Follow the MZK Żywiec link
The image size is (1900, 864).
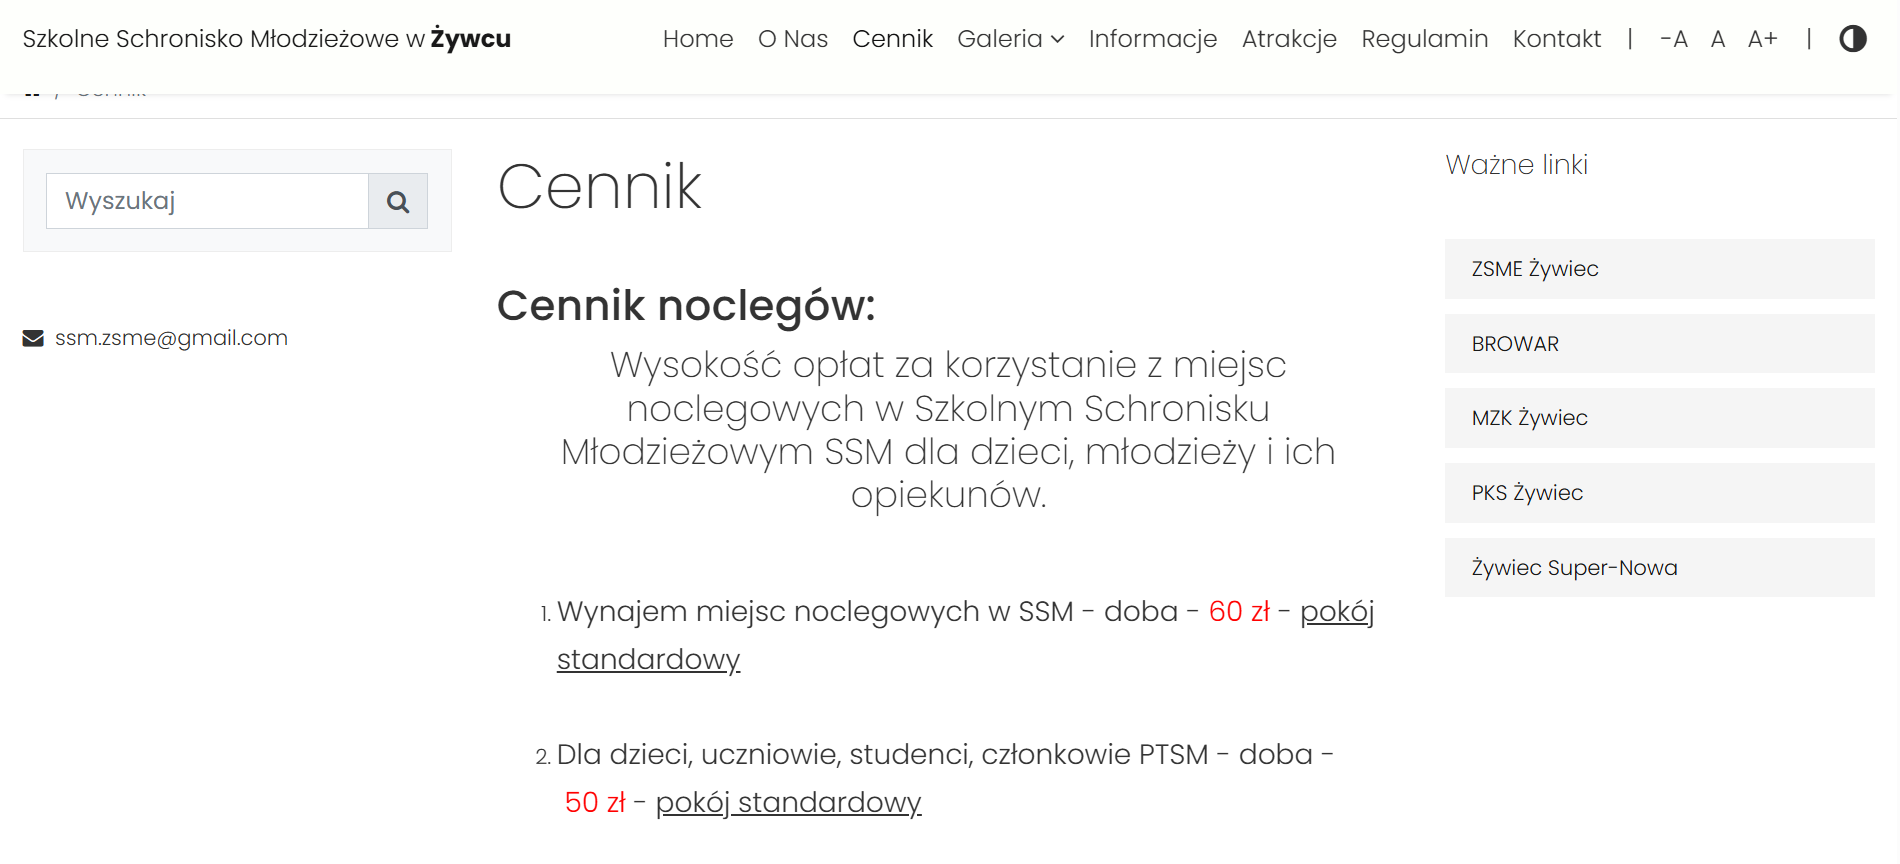1529,418
